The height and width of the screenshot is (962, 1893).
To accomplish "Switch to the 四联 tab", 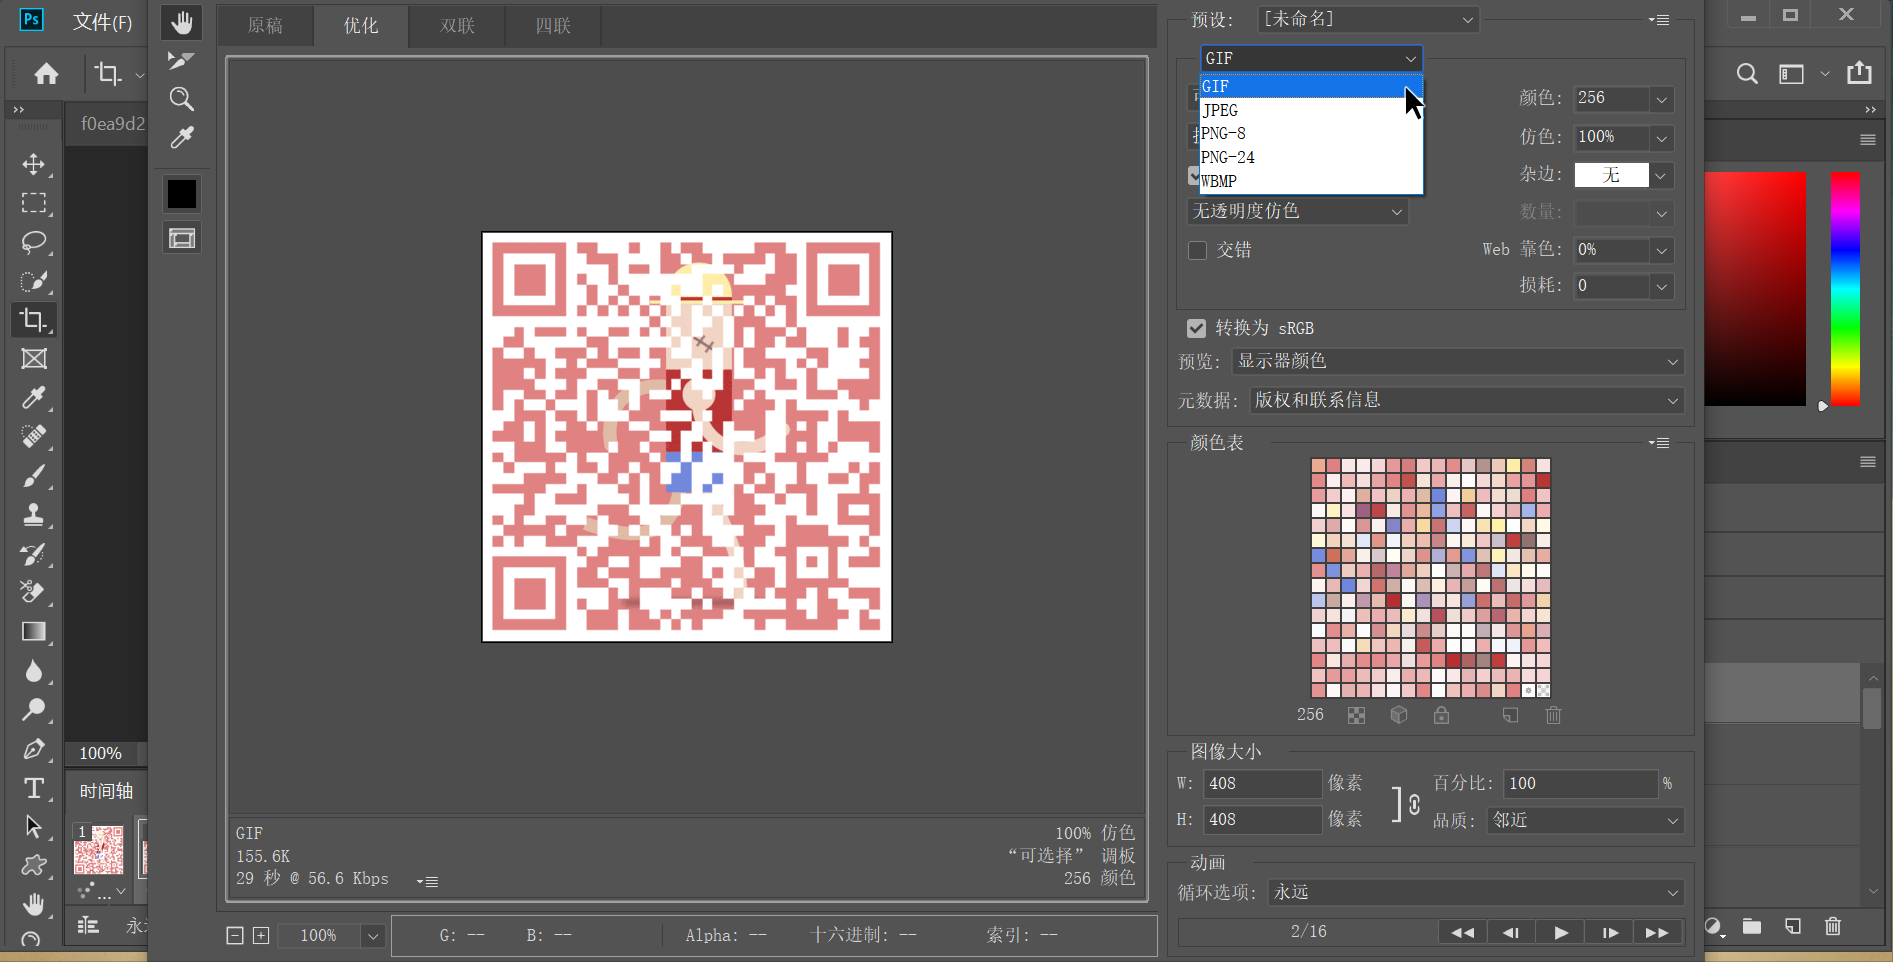I will (x=553, y=25).
